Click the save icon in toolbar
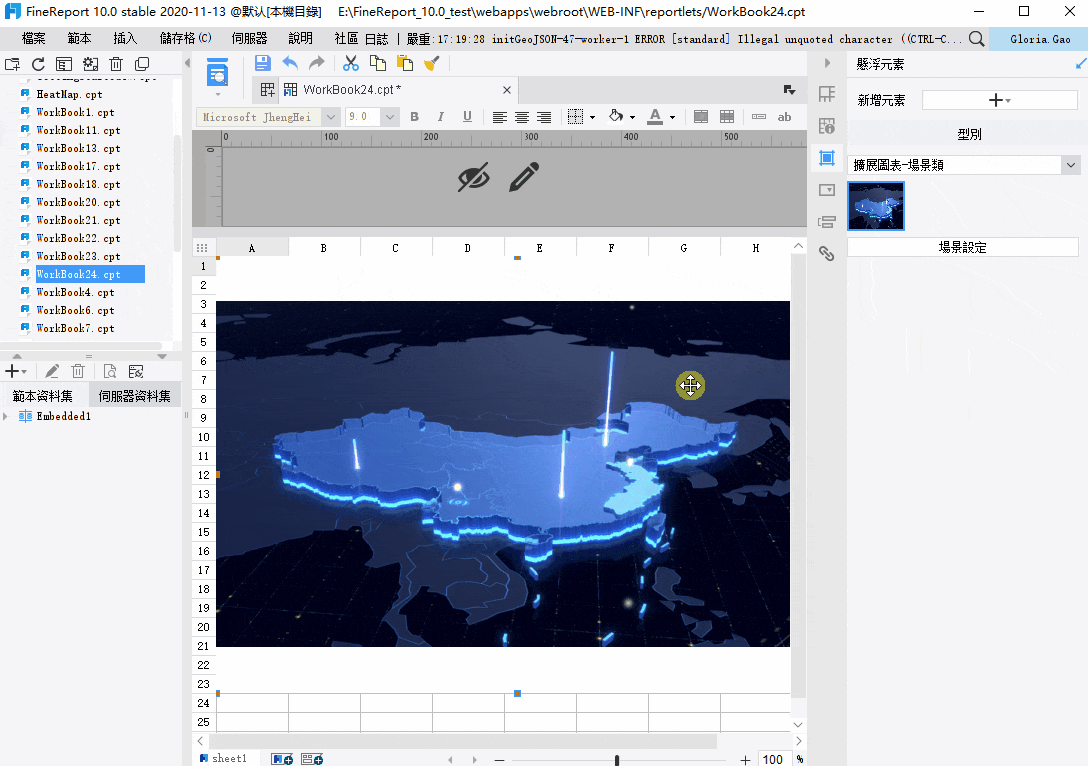The height and width of the screenshot is (766, 1088). pos(262,63)
